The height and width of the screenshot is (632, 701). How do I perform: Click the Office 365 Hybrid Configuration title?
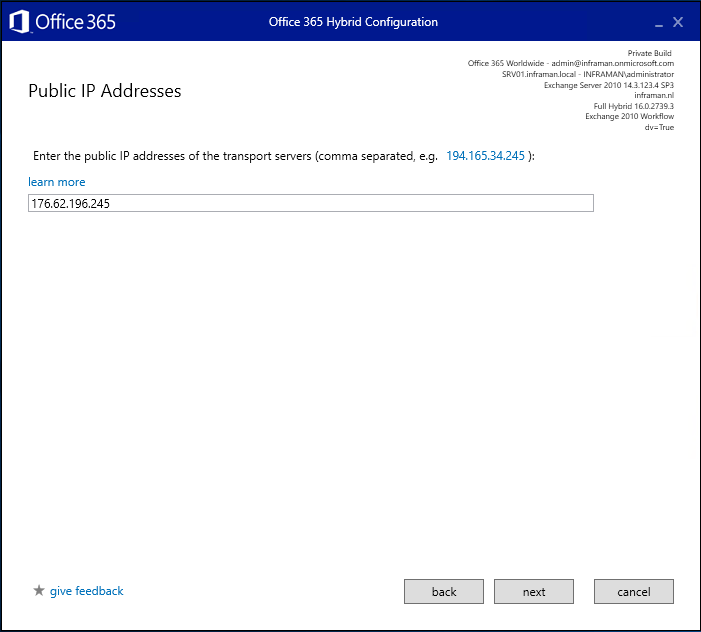coord(353,22)
